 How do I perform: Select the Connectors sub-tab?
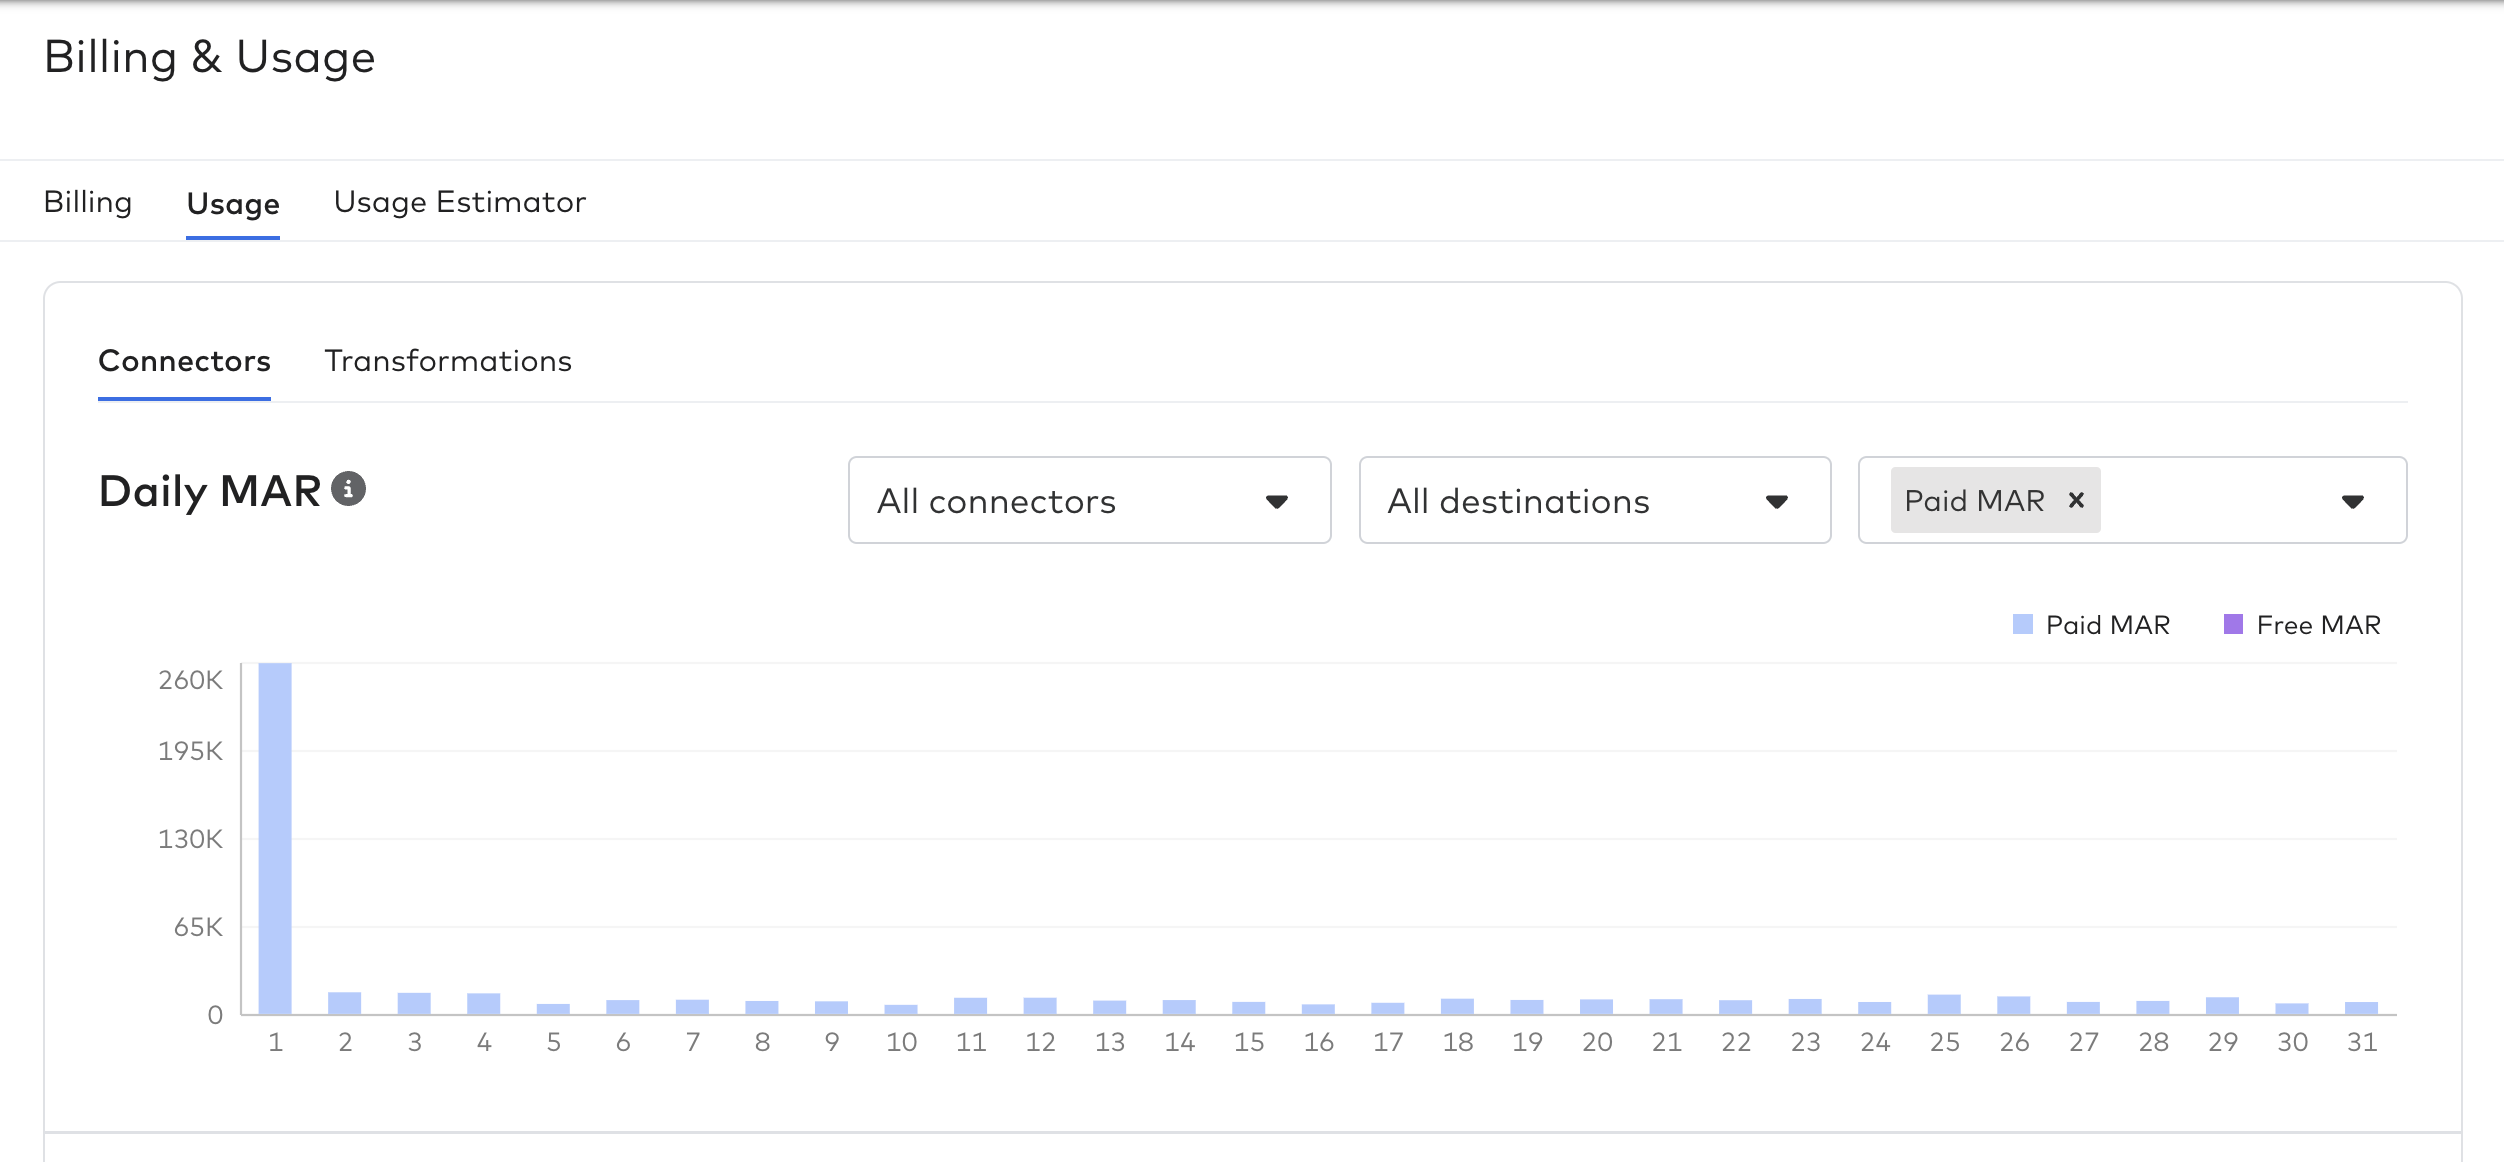(184, 361)
